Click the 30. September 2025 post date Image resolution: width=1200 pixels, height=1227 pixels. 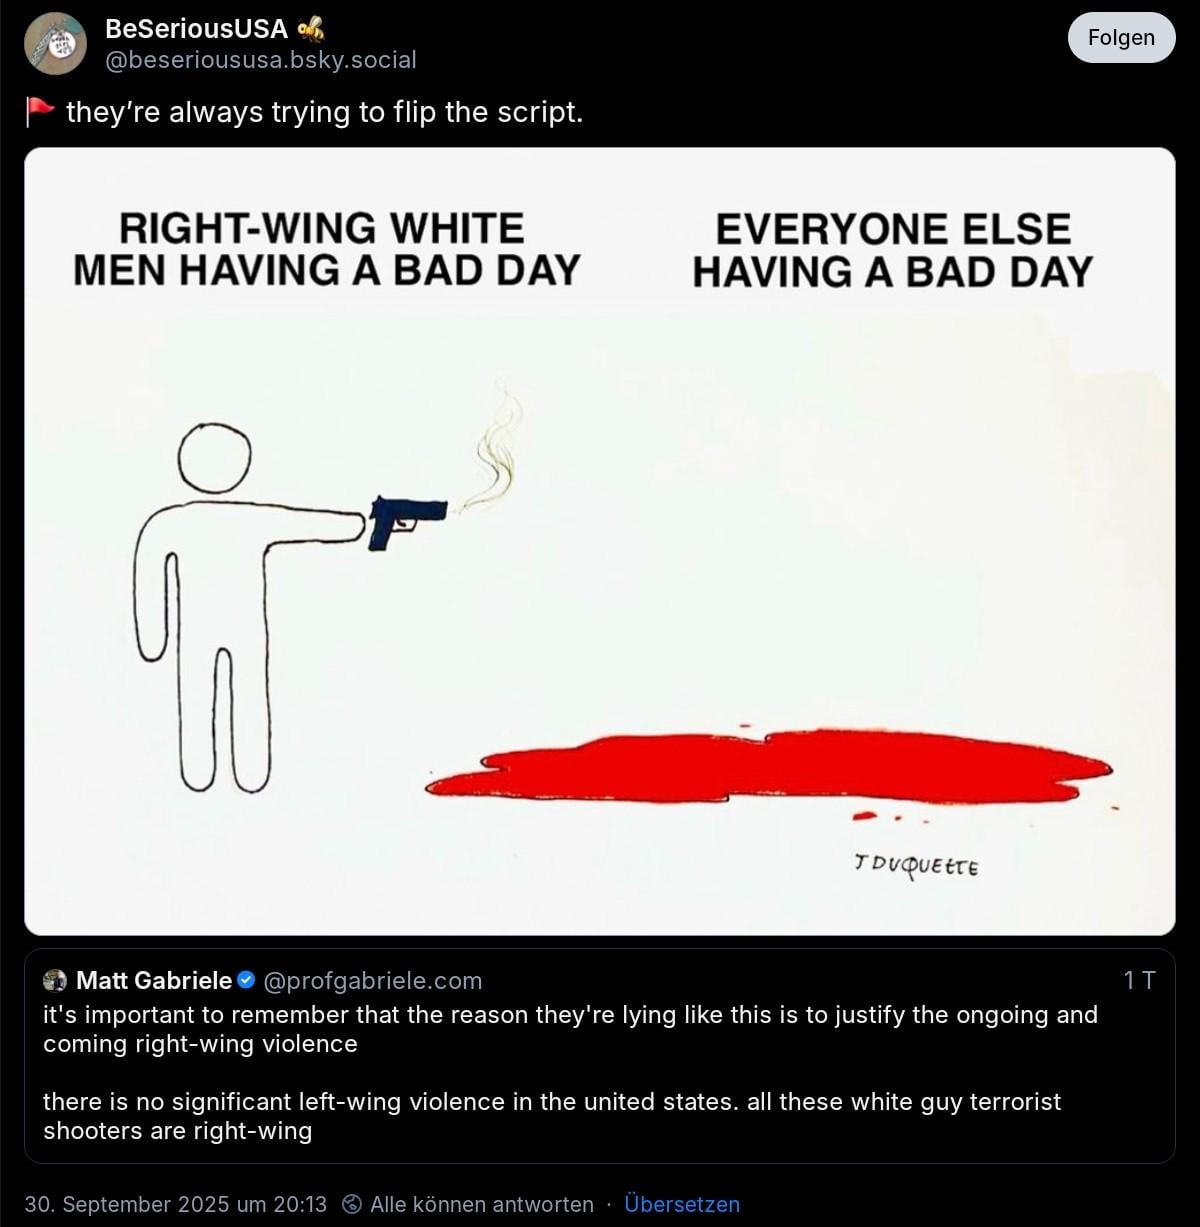176,1204
